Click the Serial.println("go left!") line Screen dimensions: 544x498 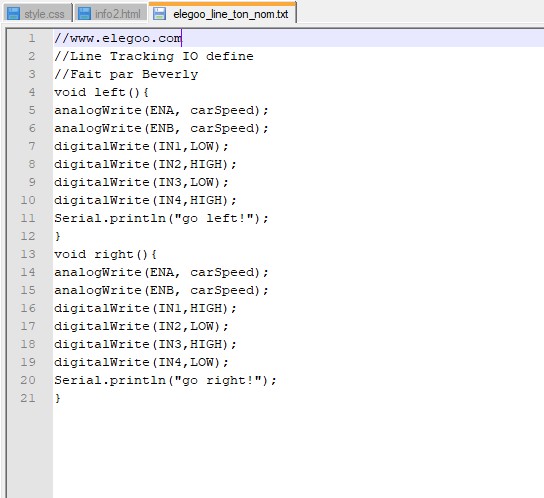click(161, 218)
